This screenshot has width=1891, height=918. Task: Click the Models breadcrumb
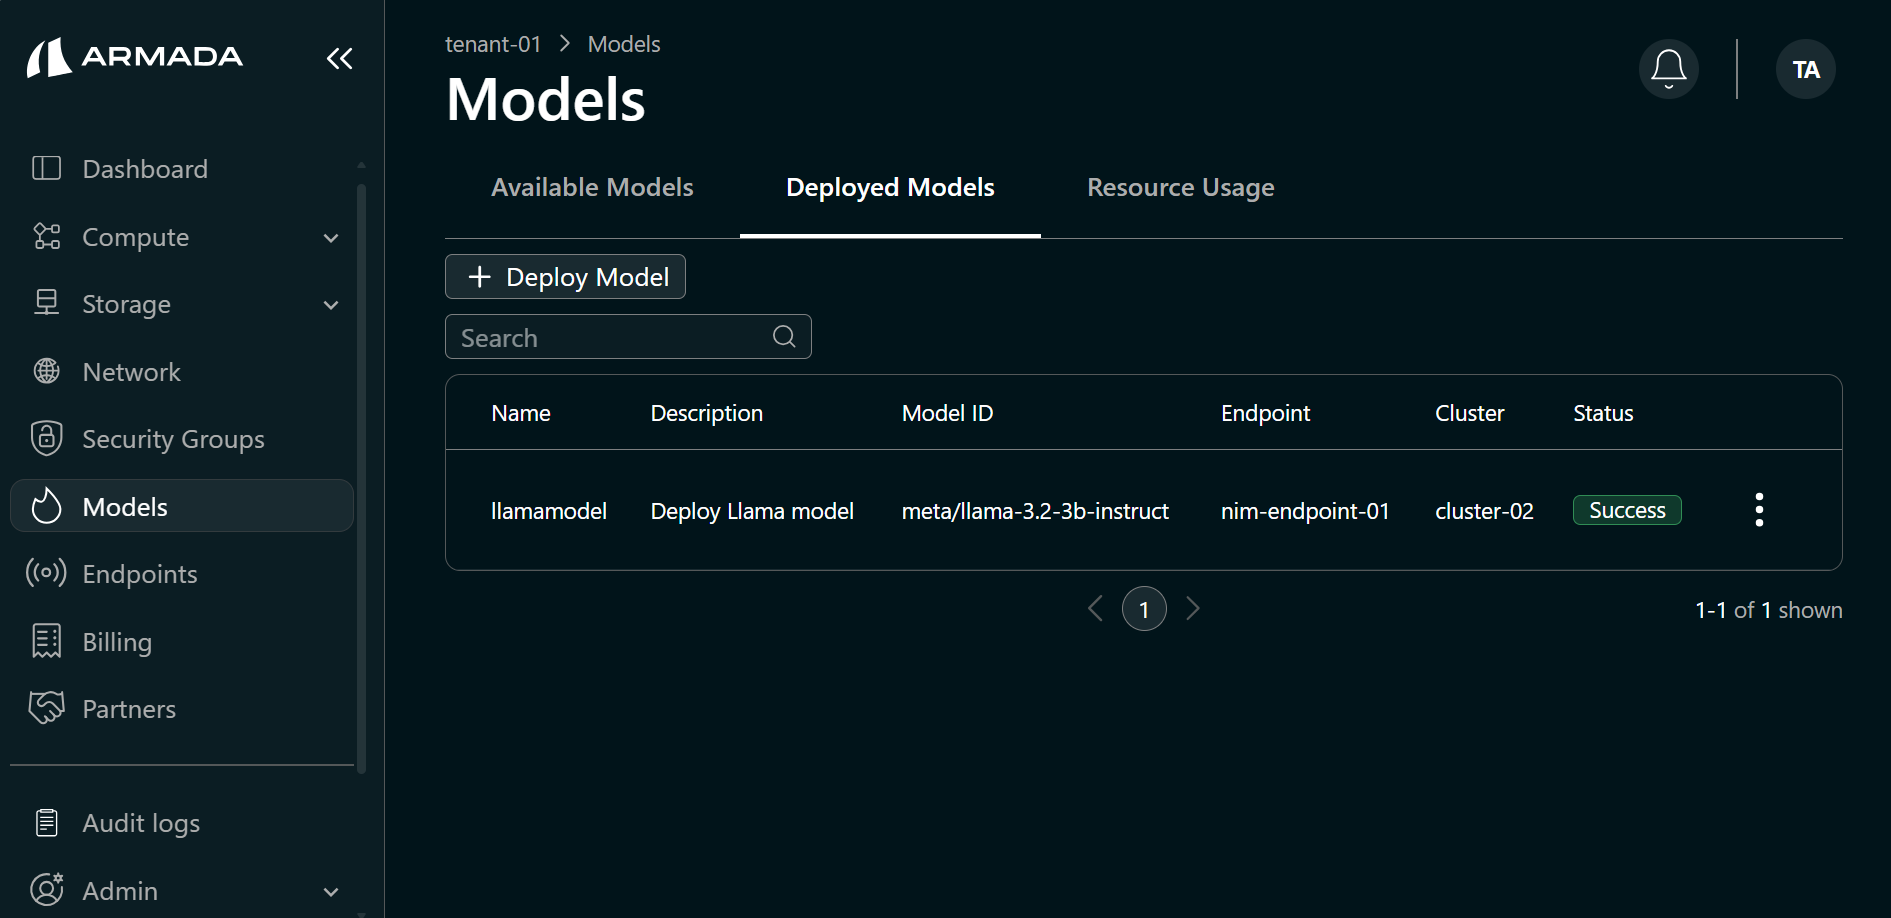[624, 44]
